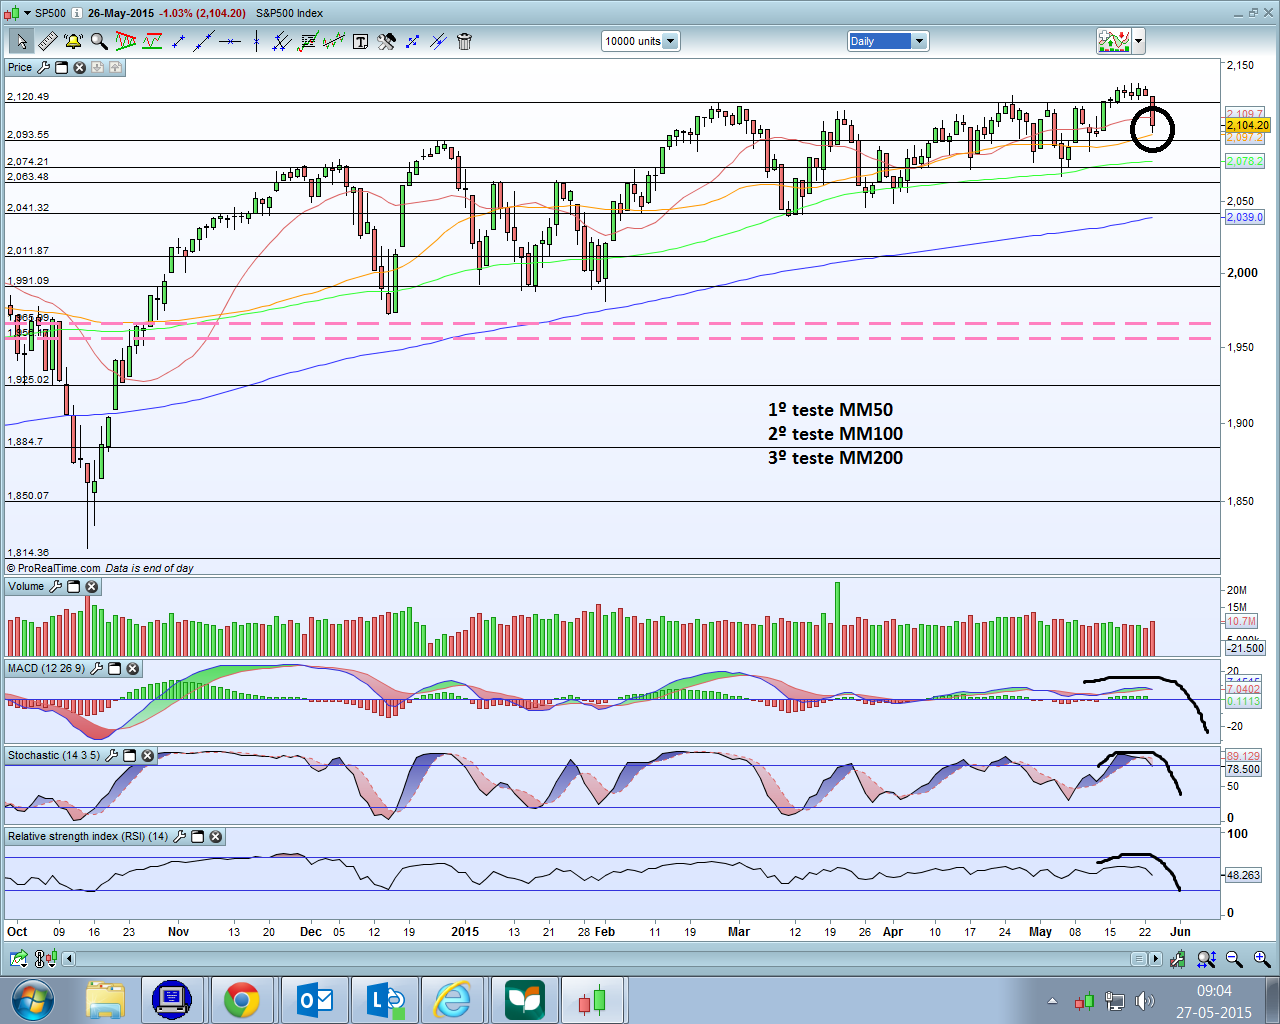Screen dimensions: 1280x1024
Task: Maximize the Price panel
Action: 61,67
